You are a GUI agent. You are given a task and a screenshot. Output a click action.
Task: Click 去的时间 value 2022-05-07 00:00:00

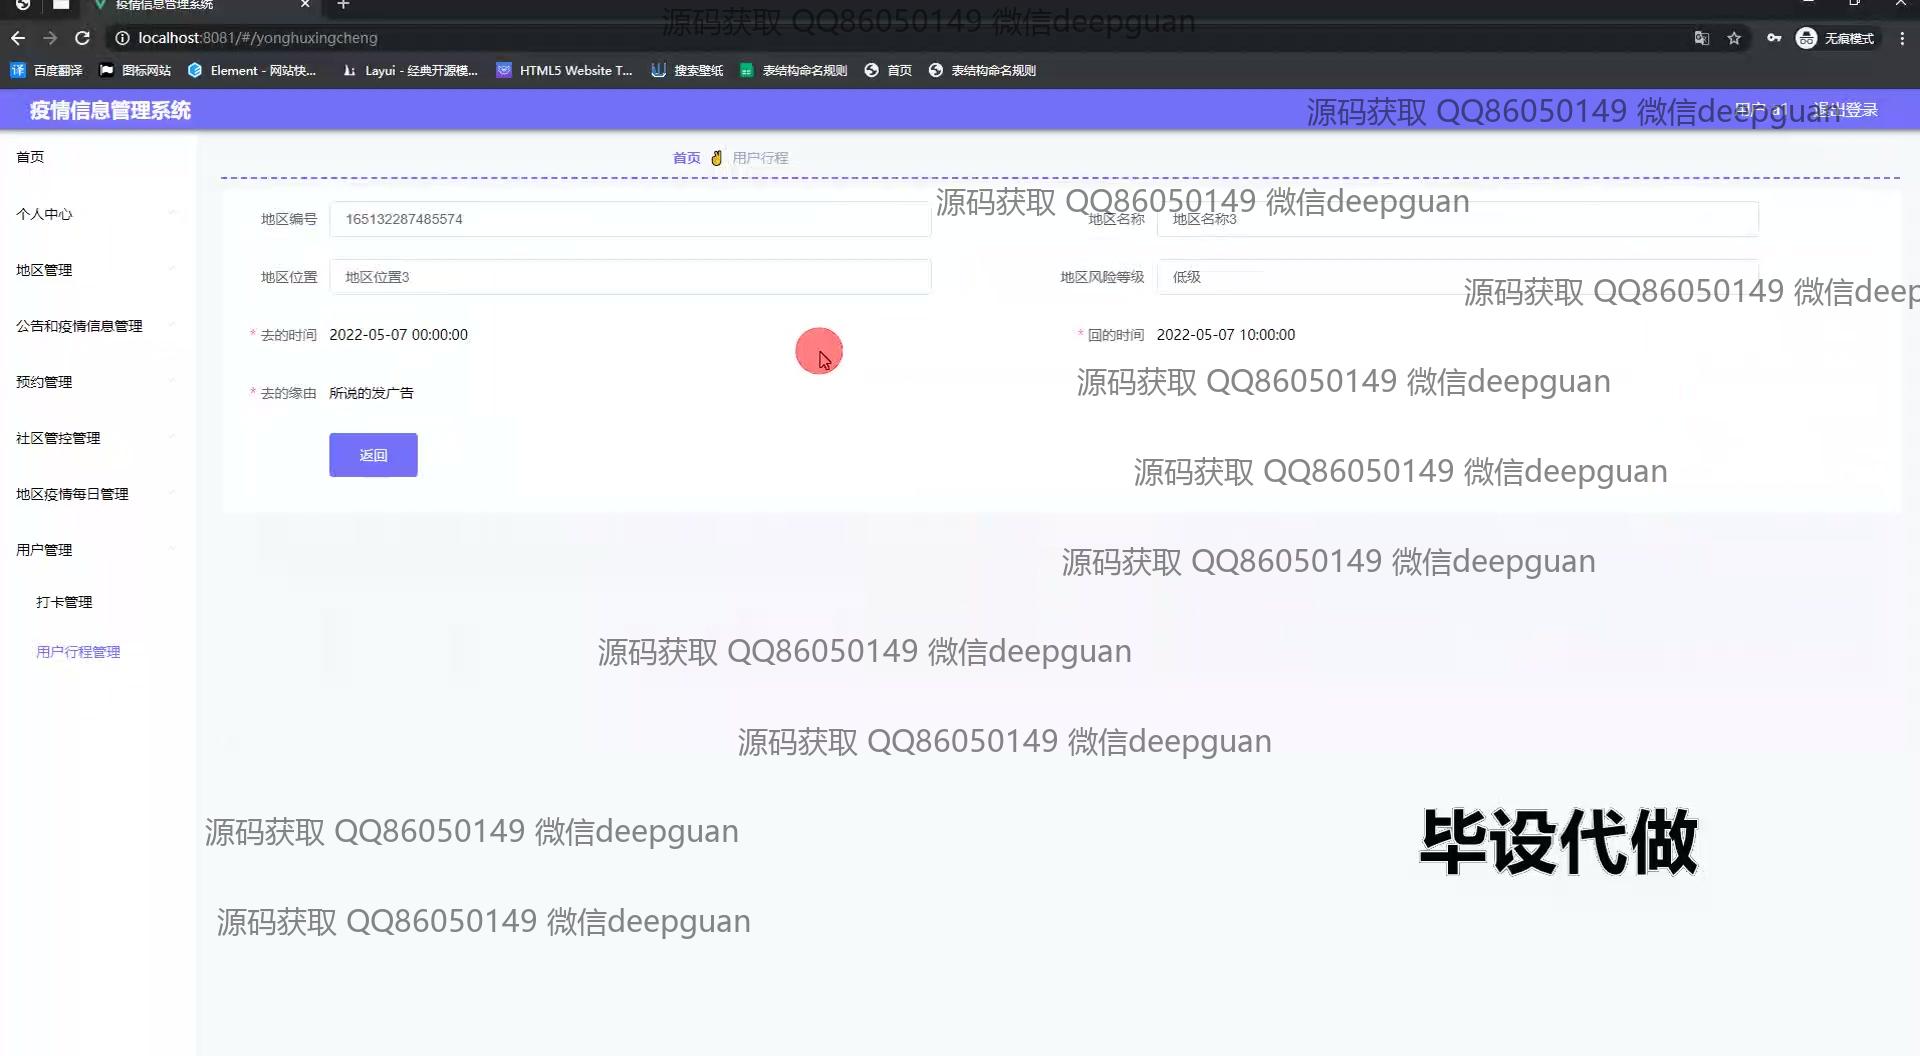pyautogui.click(x=398, y=335)
